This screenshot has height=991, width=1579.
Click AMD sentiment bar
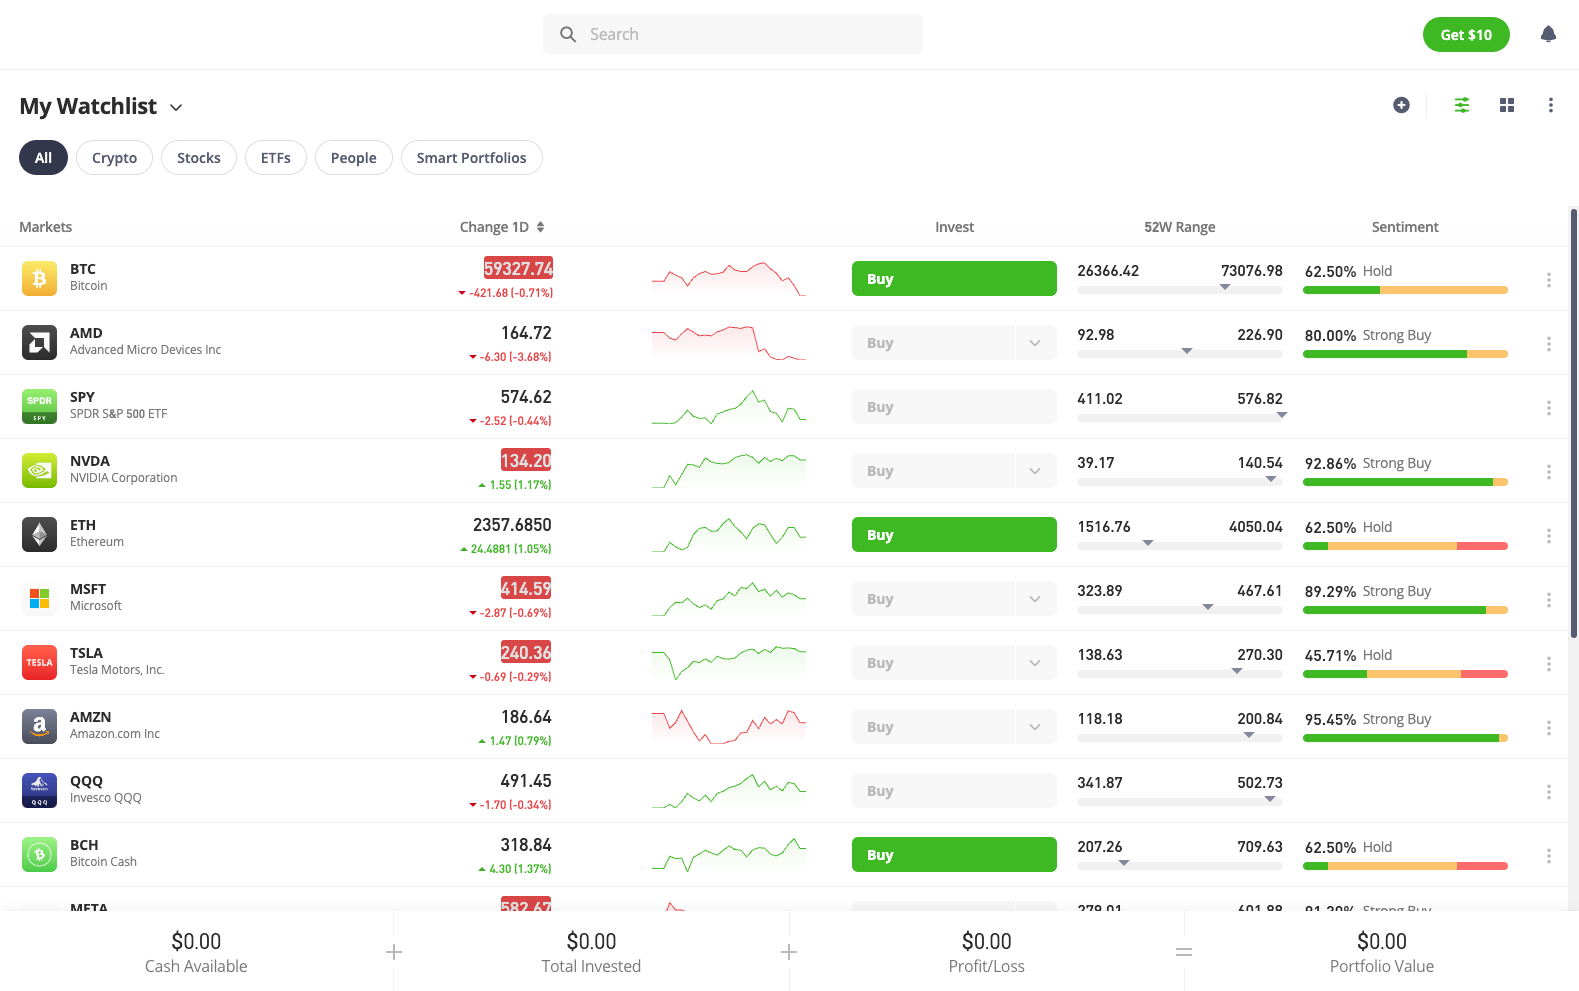[1405, 354]
